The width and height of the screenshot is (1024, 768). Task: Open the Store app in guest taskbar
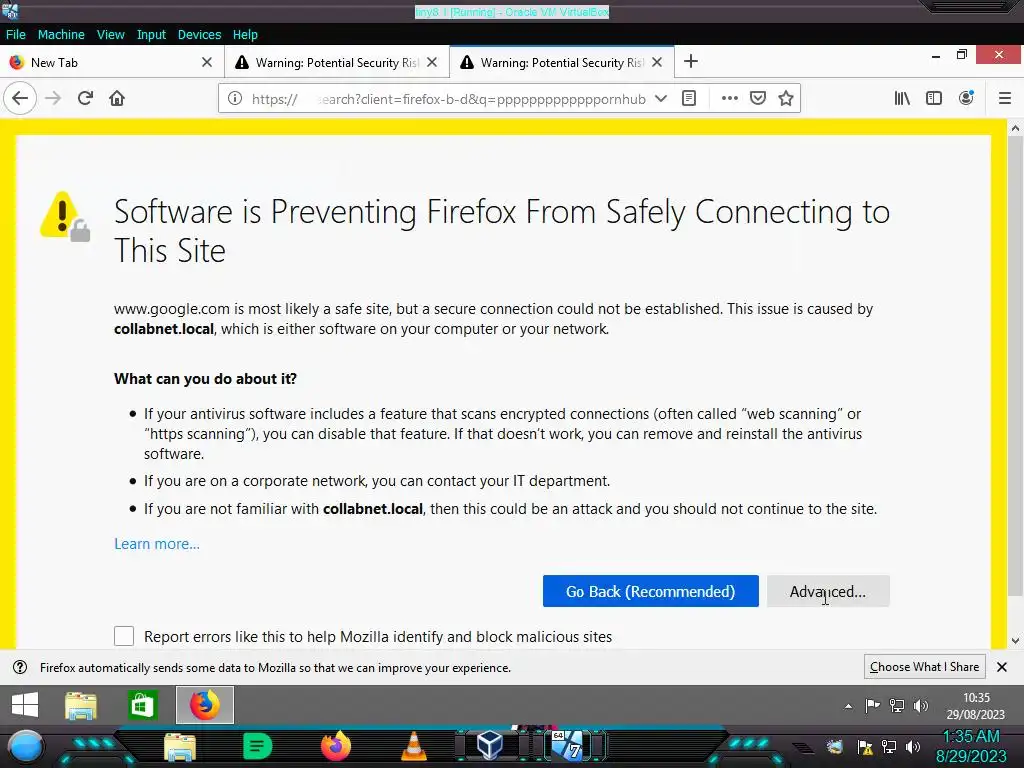(x=142, y=705)
